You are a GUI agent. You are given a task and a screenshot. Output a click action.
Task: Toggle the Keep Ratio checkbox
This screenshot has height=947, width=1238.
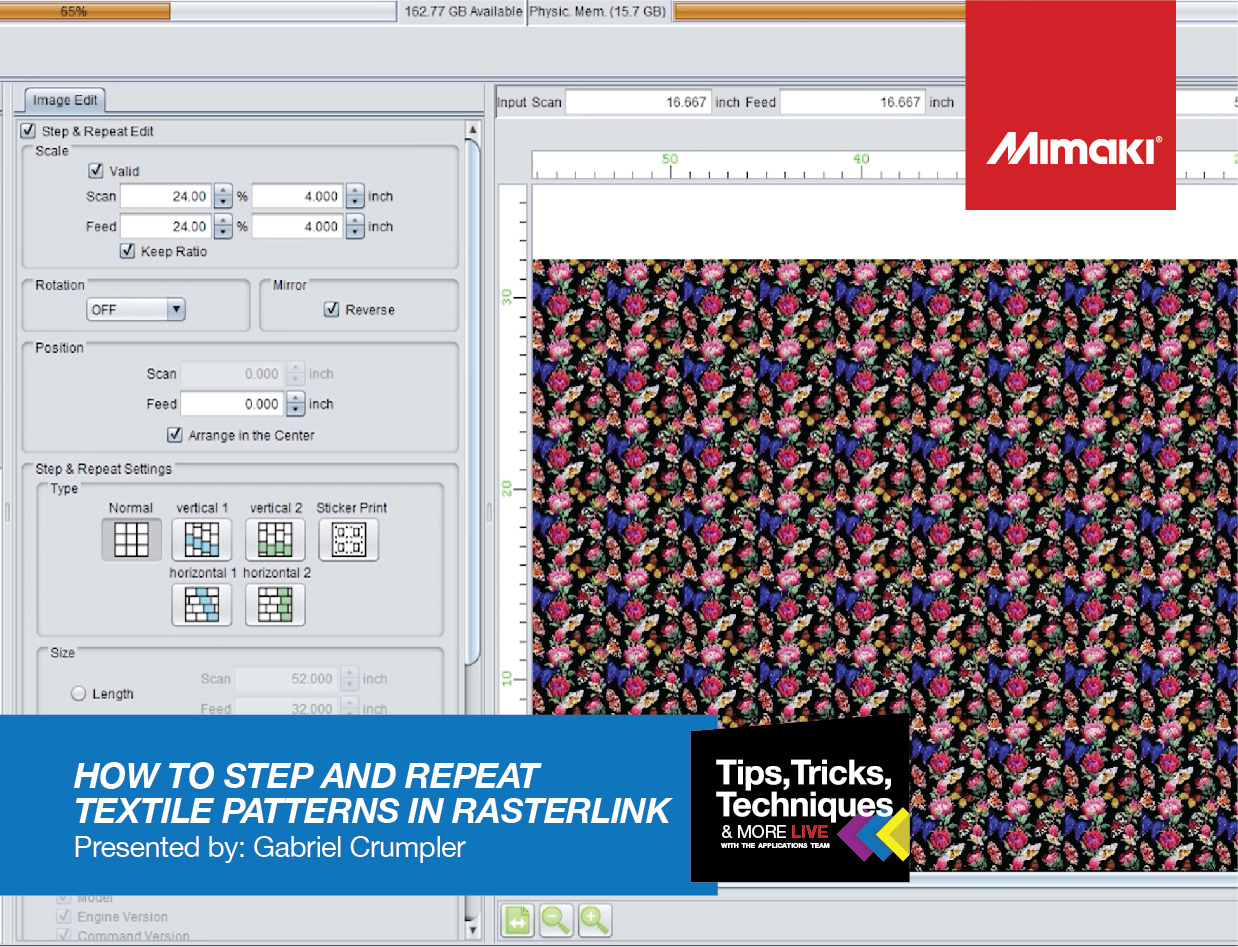tap(127, 251)
